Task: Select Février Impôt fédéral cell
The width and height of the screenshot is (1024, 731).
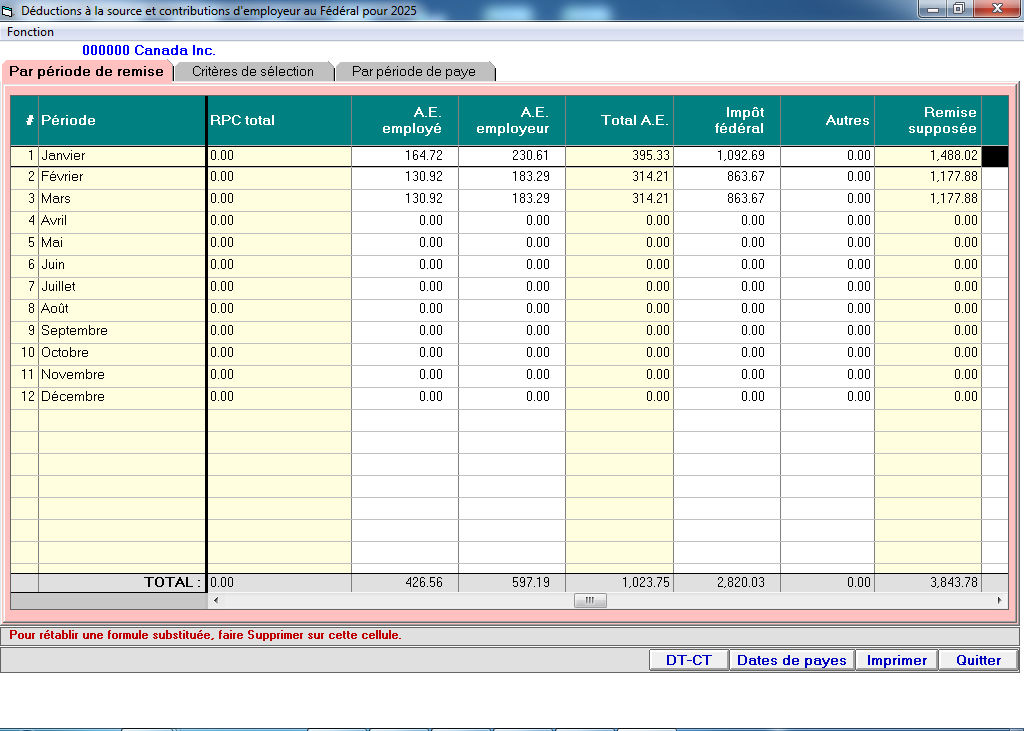Action: [726, 177]
